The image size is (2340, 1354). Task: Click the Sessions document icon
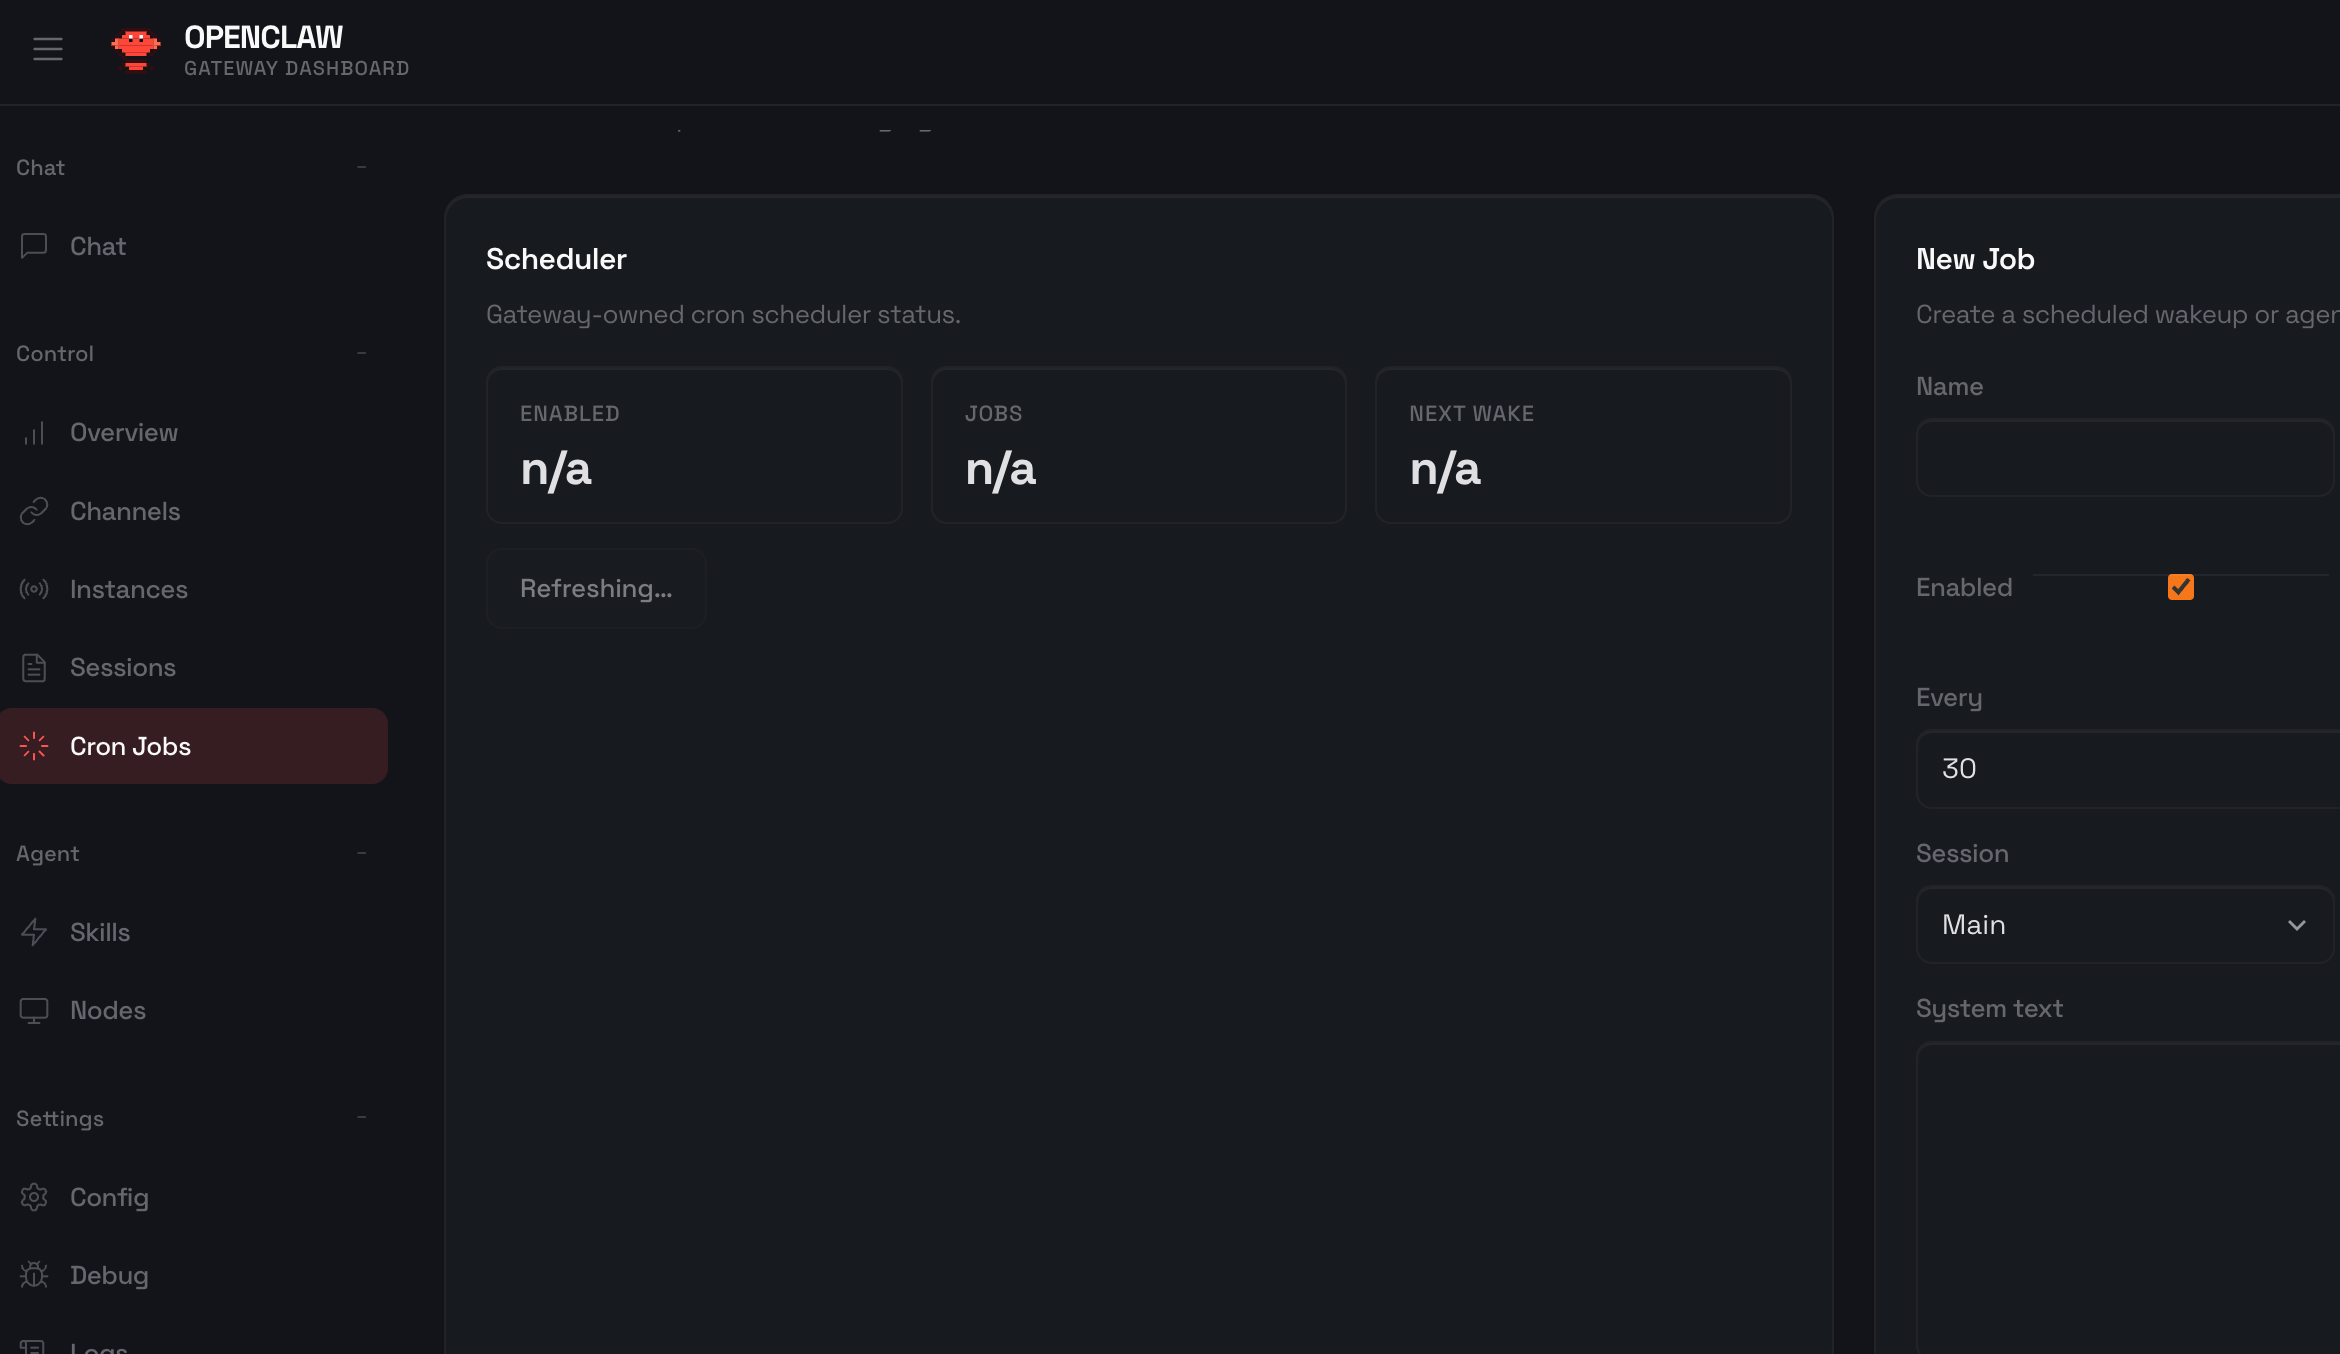[x=34, y=667]
